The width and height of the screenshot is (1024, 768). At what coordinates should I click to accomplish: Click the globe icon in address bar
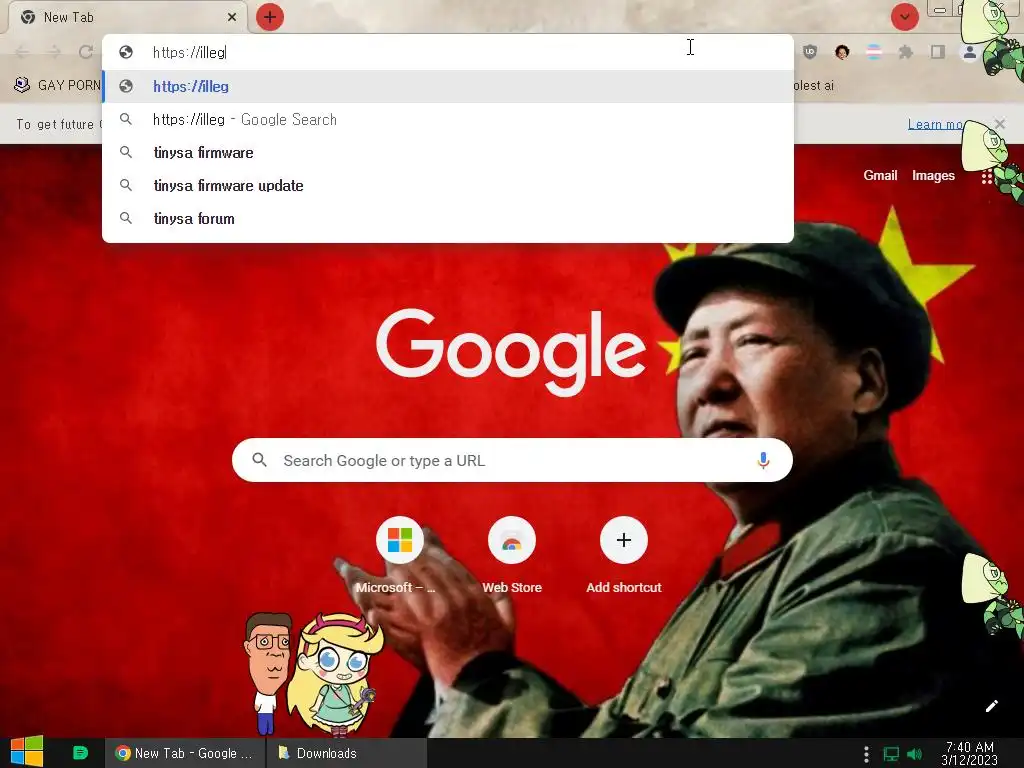[126, 52]
